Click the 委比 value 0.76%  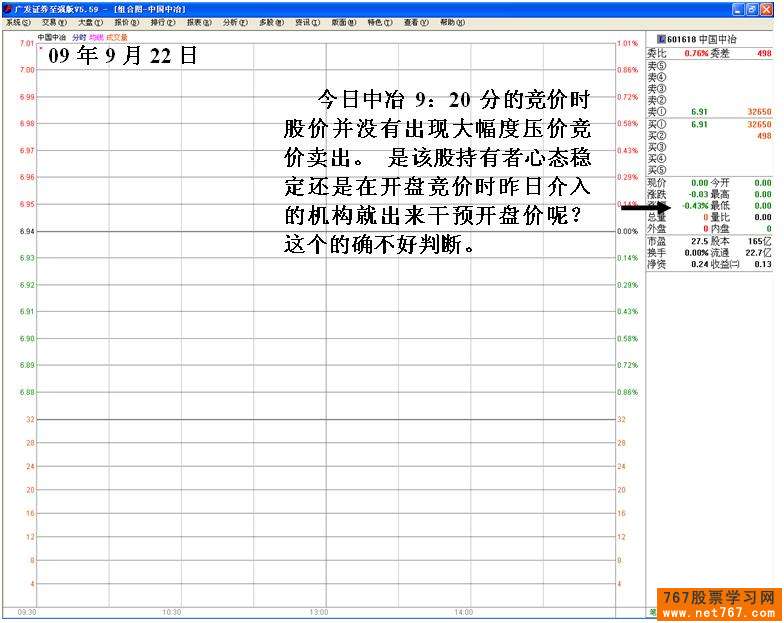696,53
